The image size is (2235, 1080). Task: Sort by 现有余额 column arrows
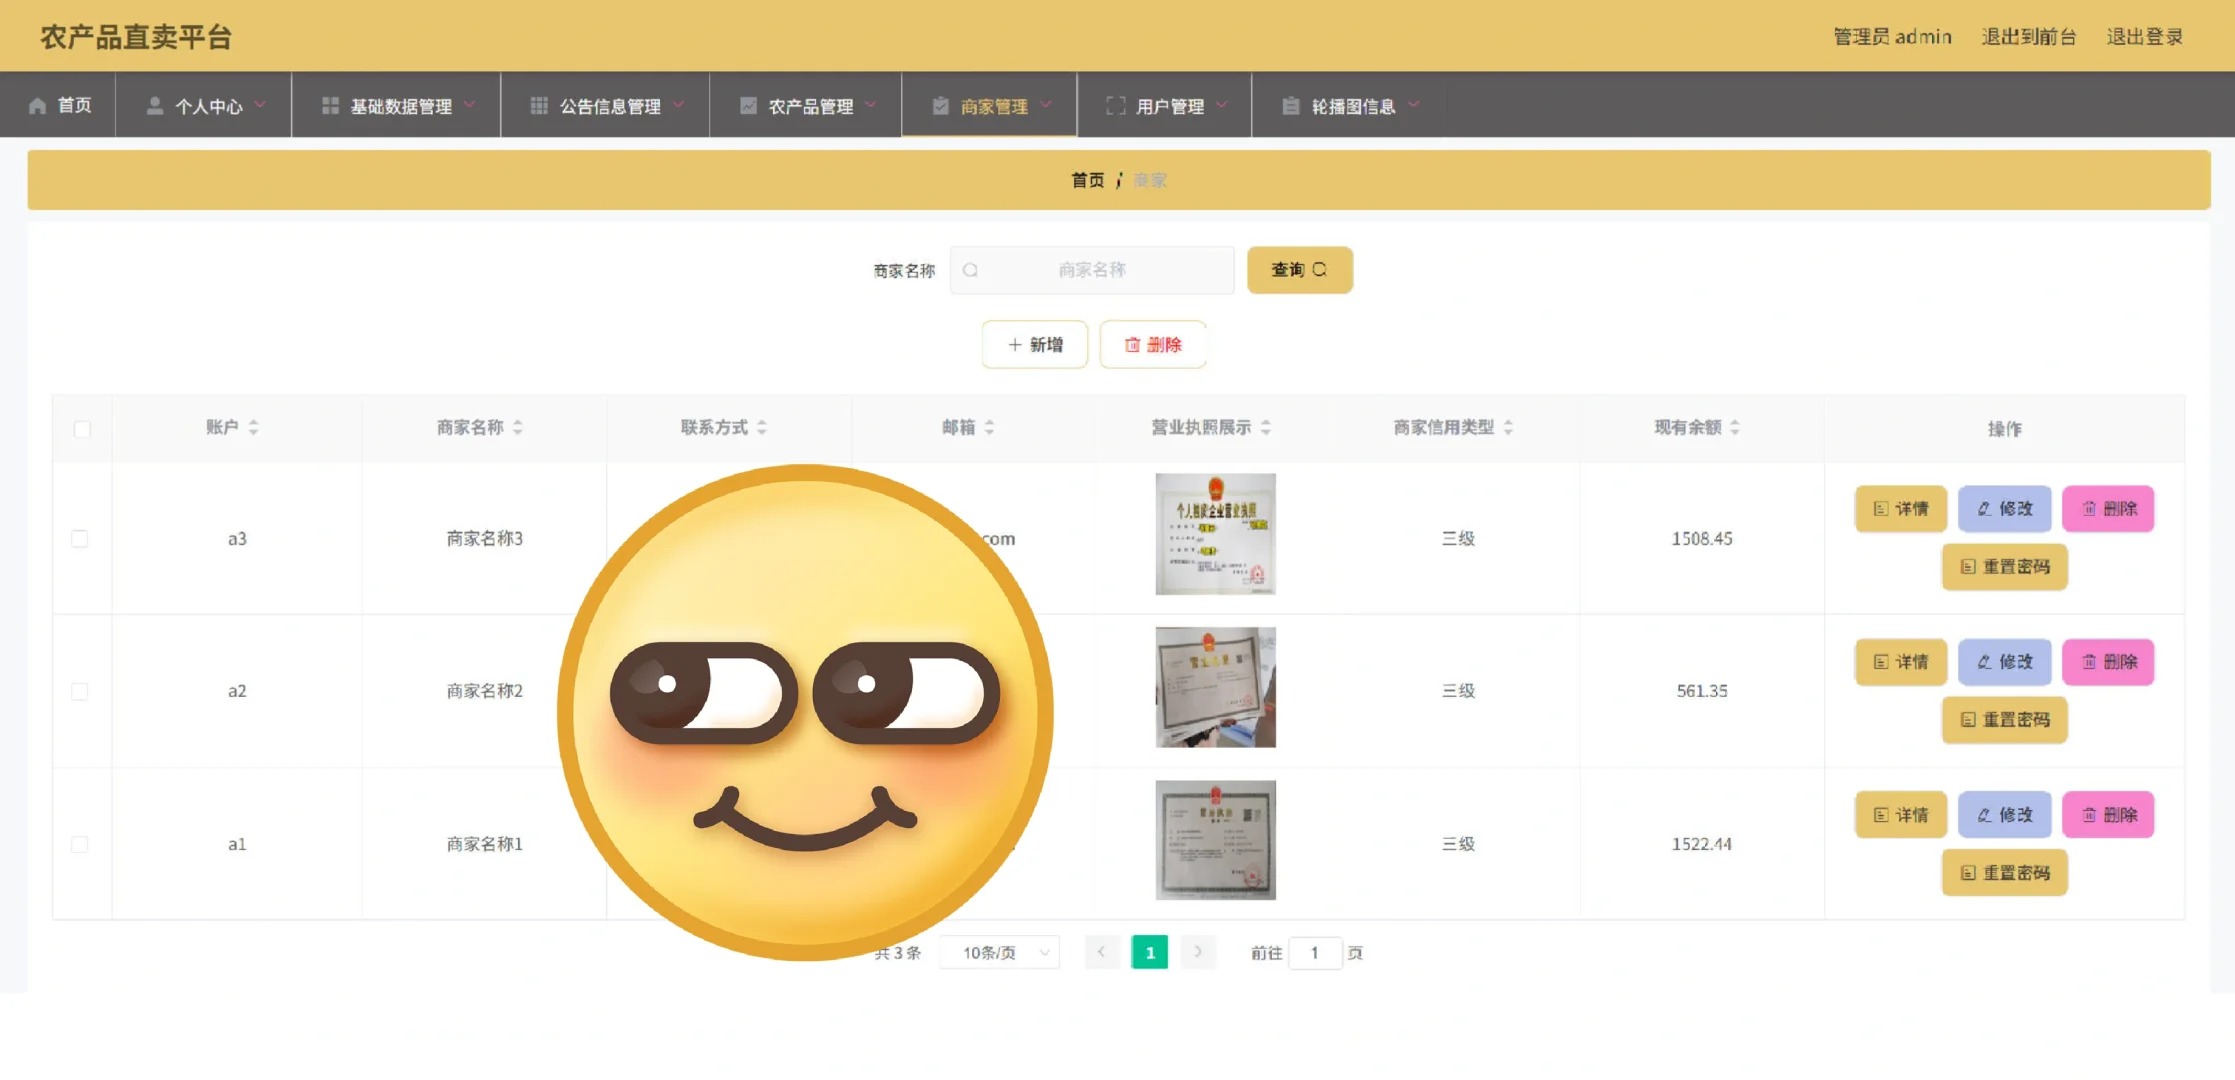(x=1735, y=428)
